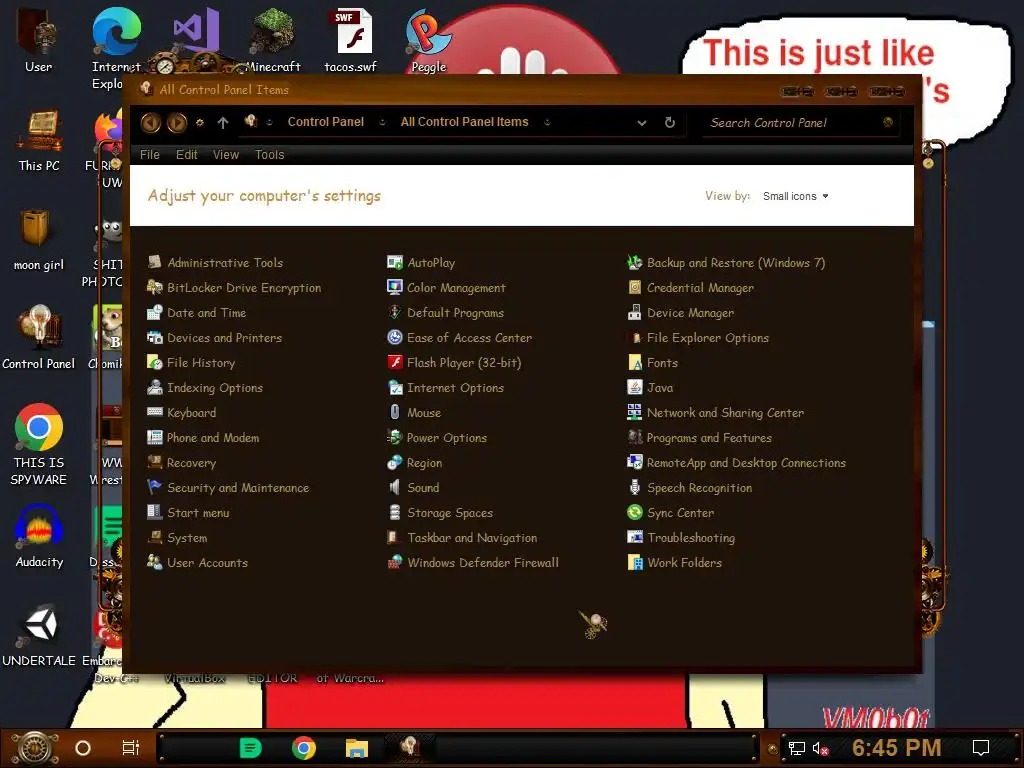Open the Programs and Features link

point(709,438)
